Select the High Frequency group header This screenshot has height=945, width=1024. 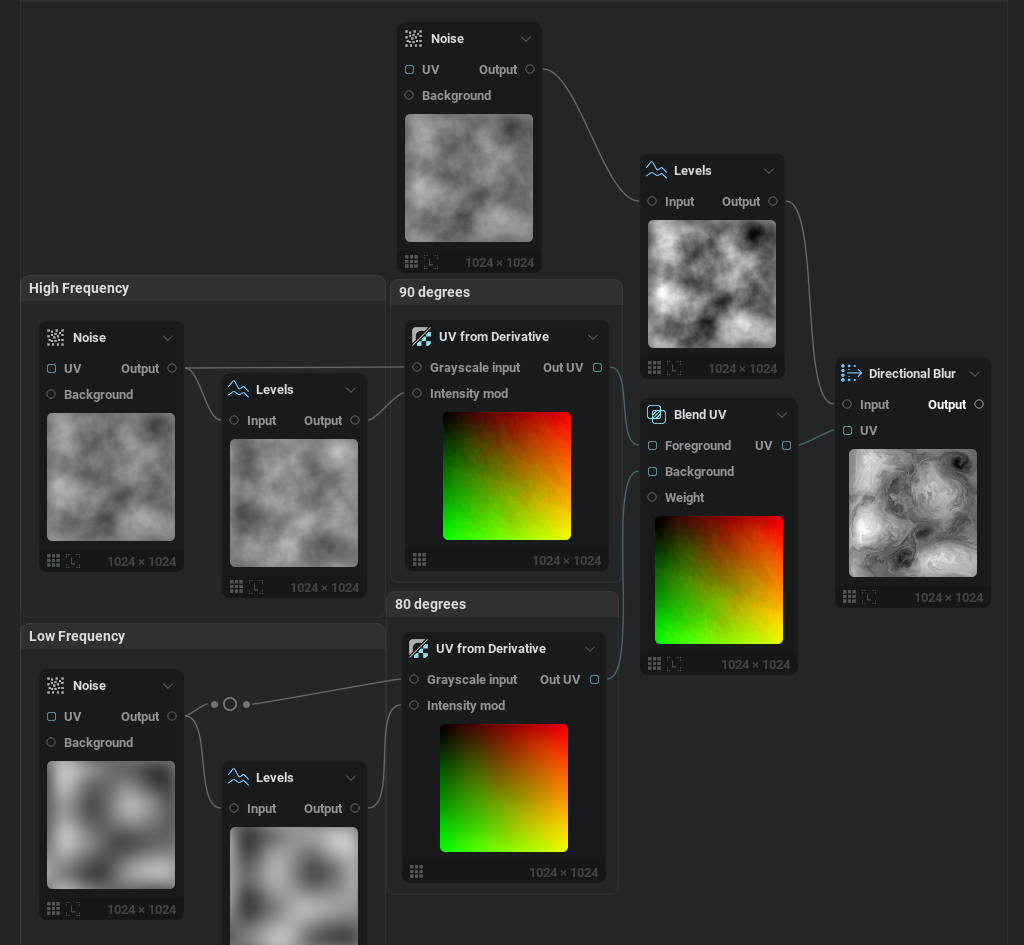pyautogui.click(x=202, y=288)
